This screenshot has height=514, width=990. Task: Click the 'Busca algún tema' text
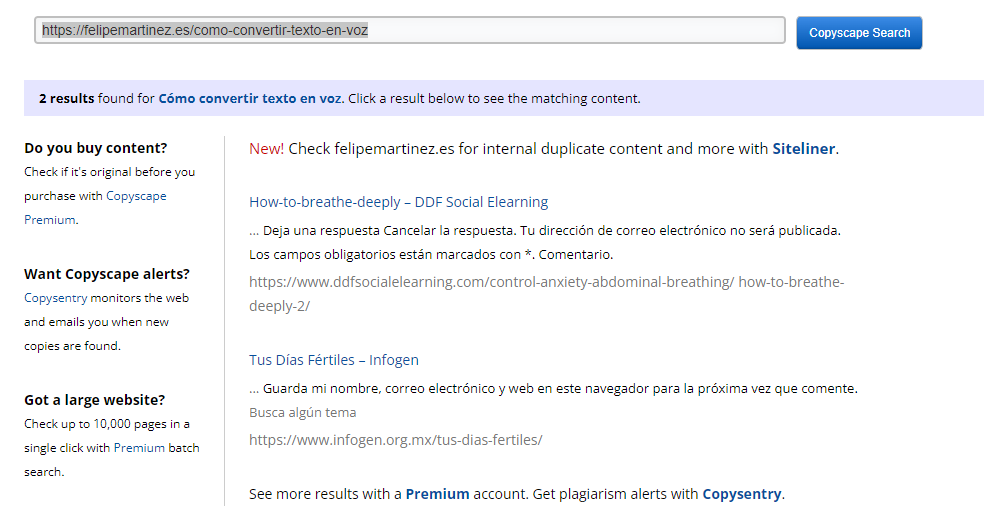(x=302, y=412)
